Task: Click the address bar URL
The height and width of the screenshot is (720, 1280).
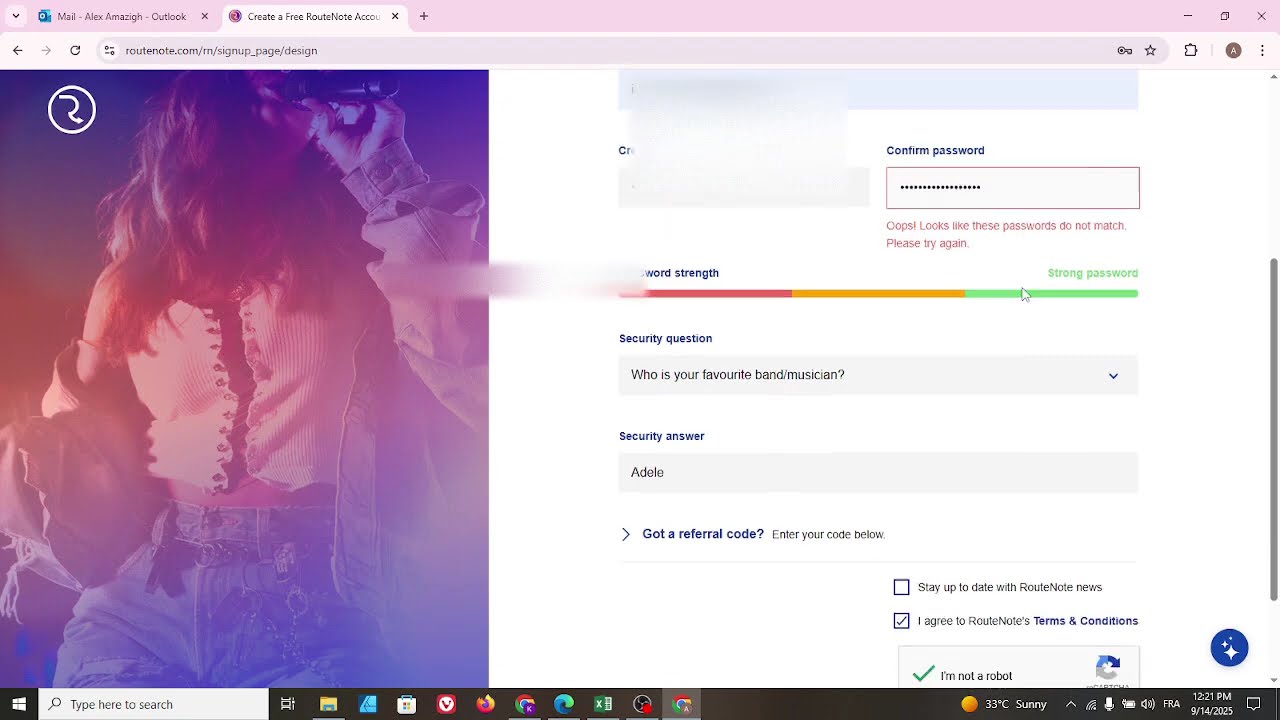Action: click(221, 50)
